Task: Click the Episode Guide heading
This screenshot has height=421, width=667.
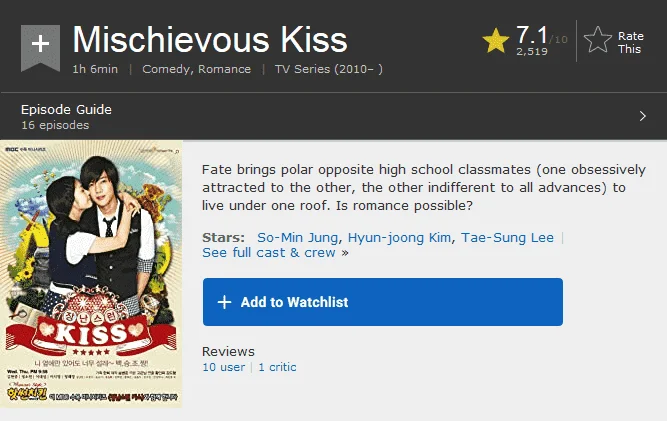Action: (x=66, y=109)
